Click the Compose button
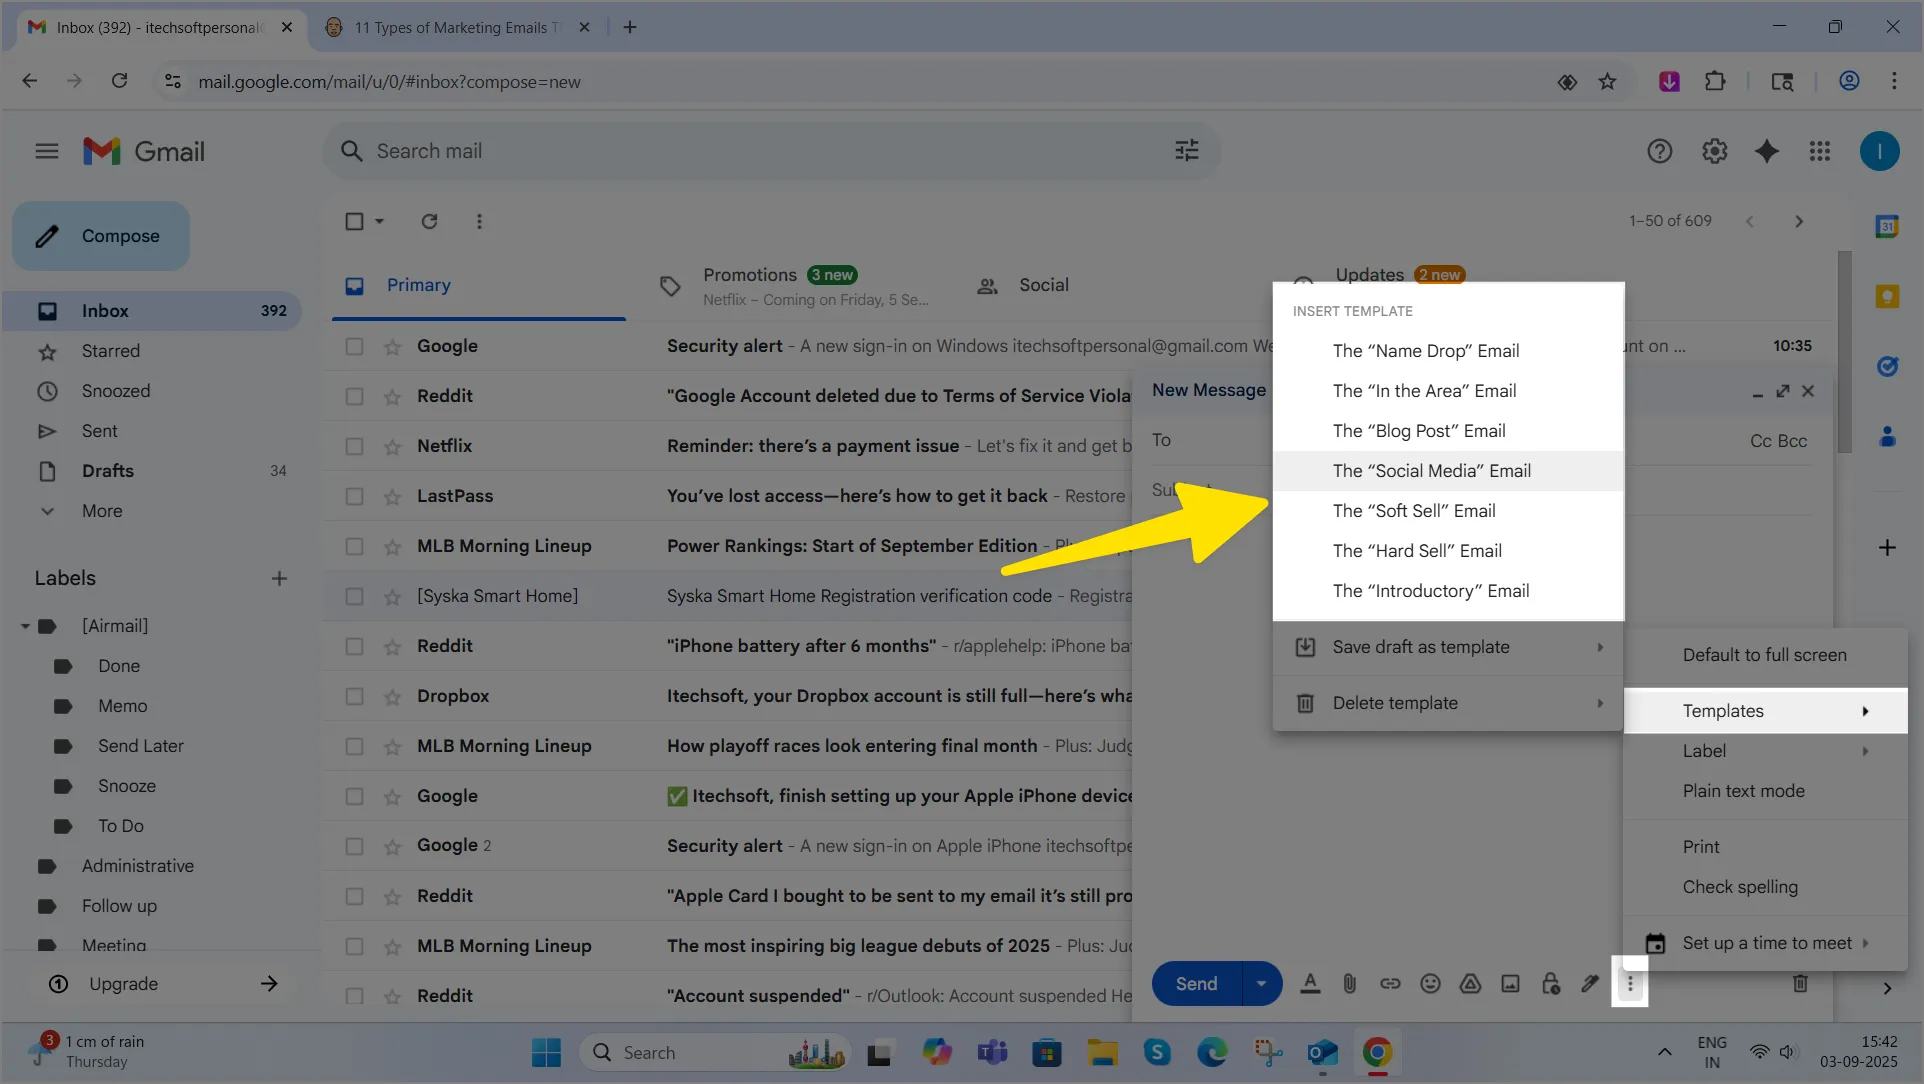Viewport: 1924px width, 1084px height. click(101, 236)
